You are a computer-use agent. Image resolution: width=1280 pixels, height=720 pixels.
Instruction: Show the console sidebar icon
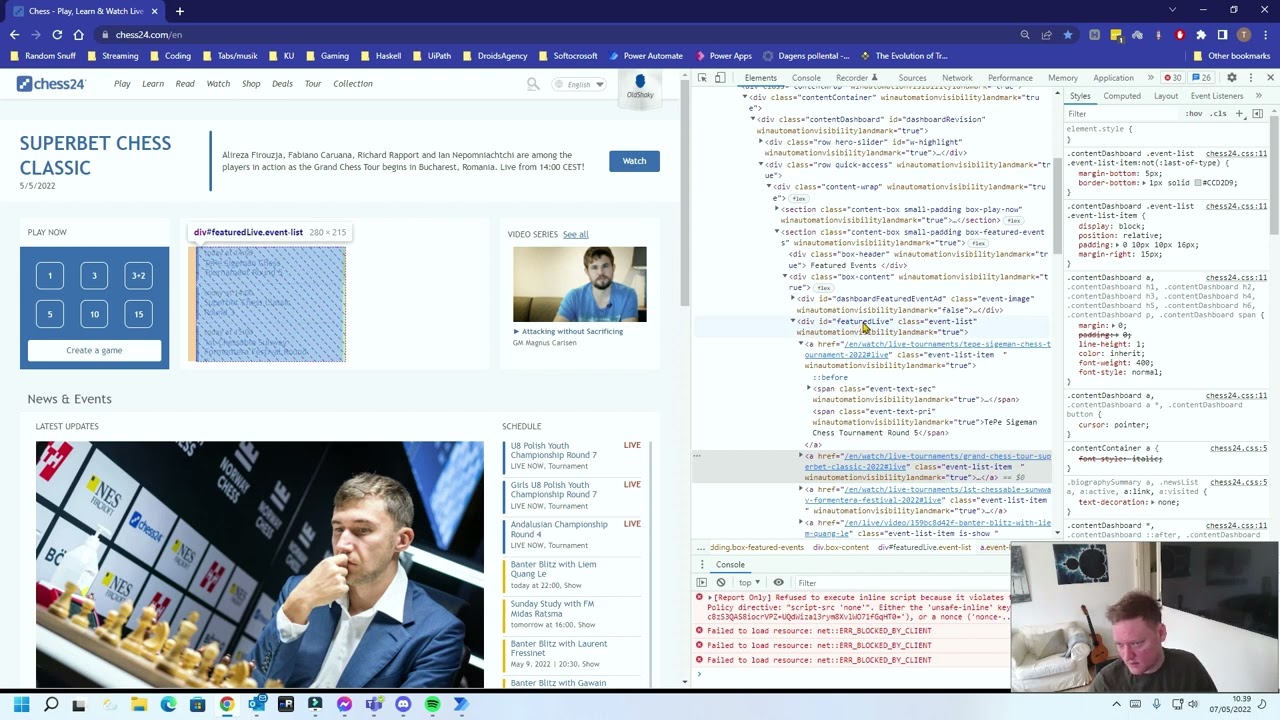(702, 582)
